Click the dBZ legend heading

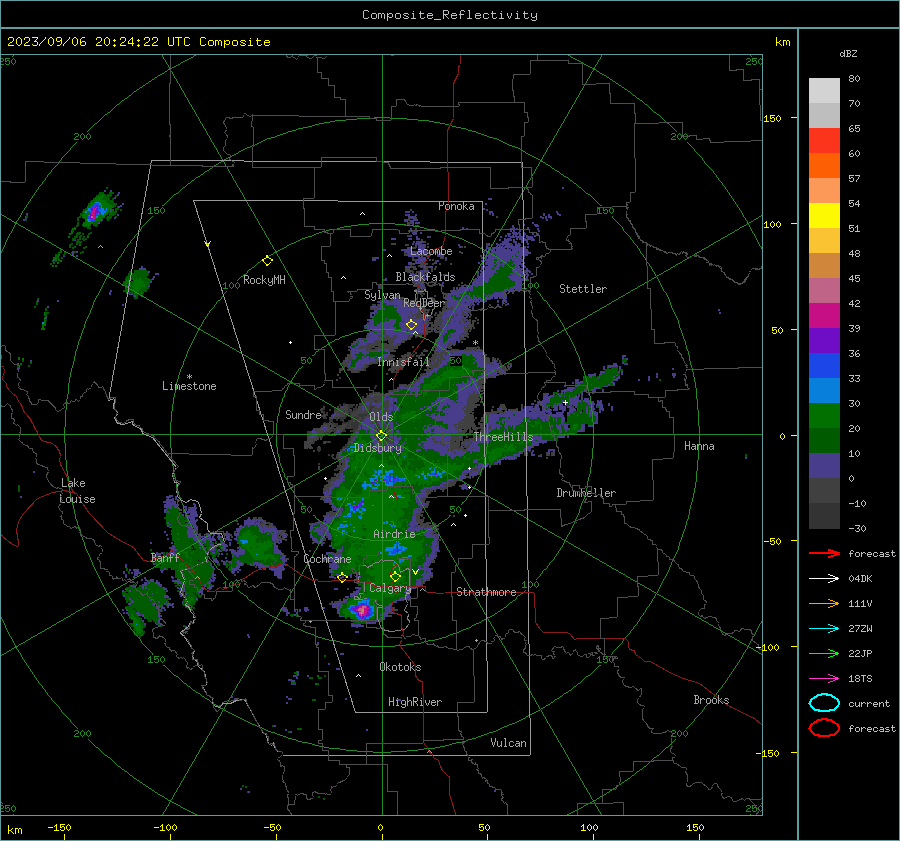848,53
